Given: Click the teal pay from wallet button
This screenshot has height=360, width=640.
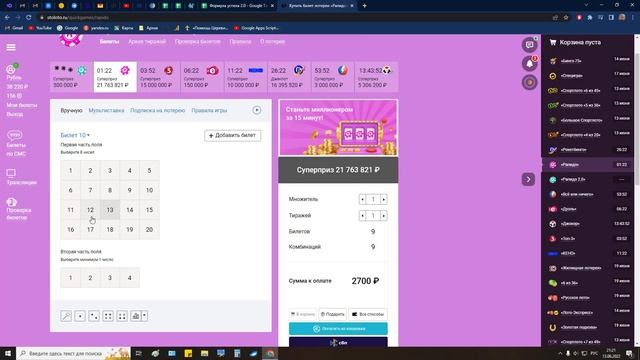Looking at the screenshot, I should pyautogui.click(x=338, y=329).
